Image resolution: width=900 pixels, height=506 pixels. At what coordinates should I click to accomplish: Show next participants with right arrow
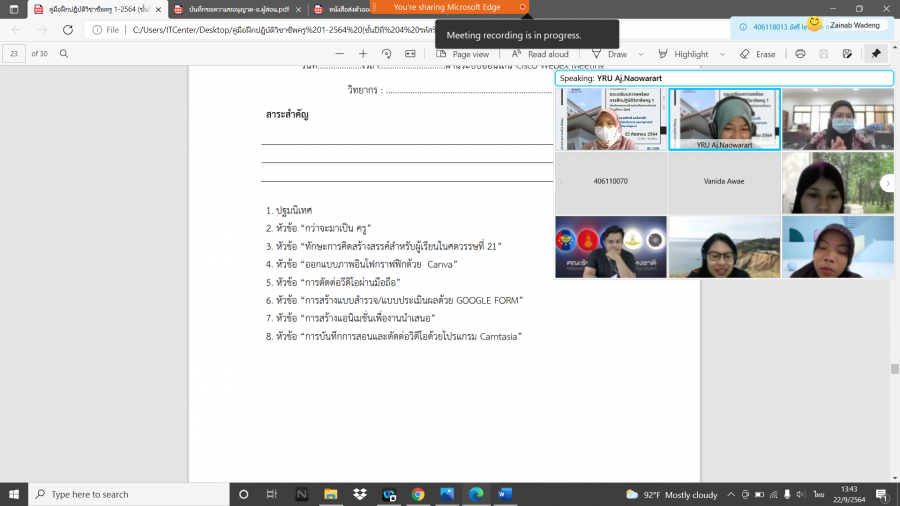click(886, 183)
